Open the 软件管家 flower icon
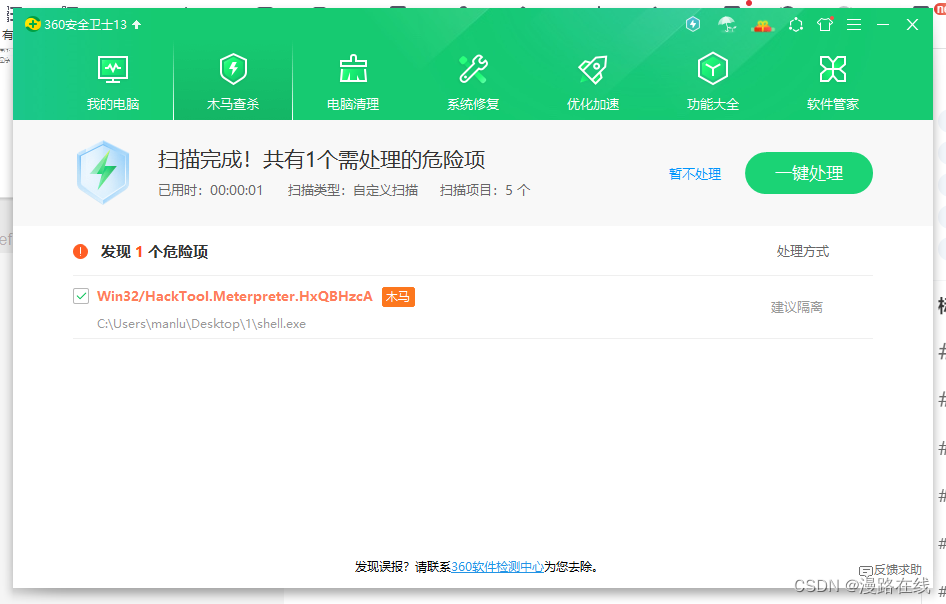Image resolution: width=946 pixels, height=604 pixels. (x=833, y=69)
